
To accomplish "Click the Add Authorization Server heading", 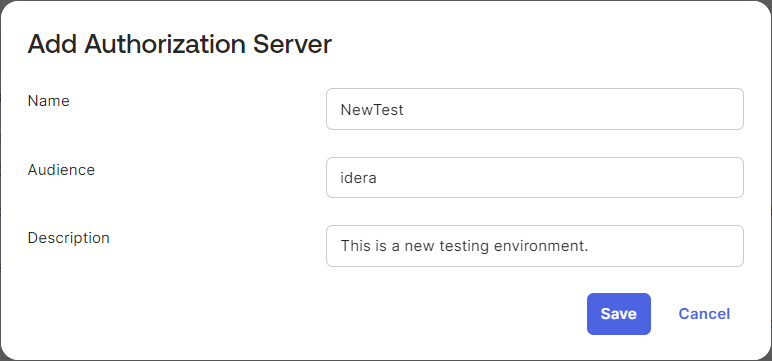I will coord(180,44).
